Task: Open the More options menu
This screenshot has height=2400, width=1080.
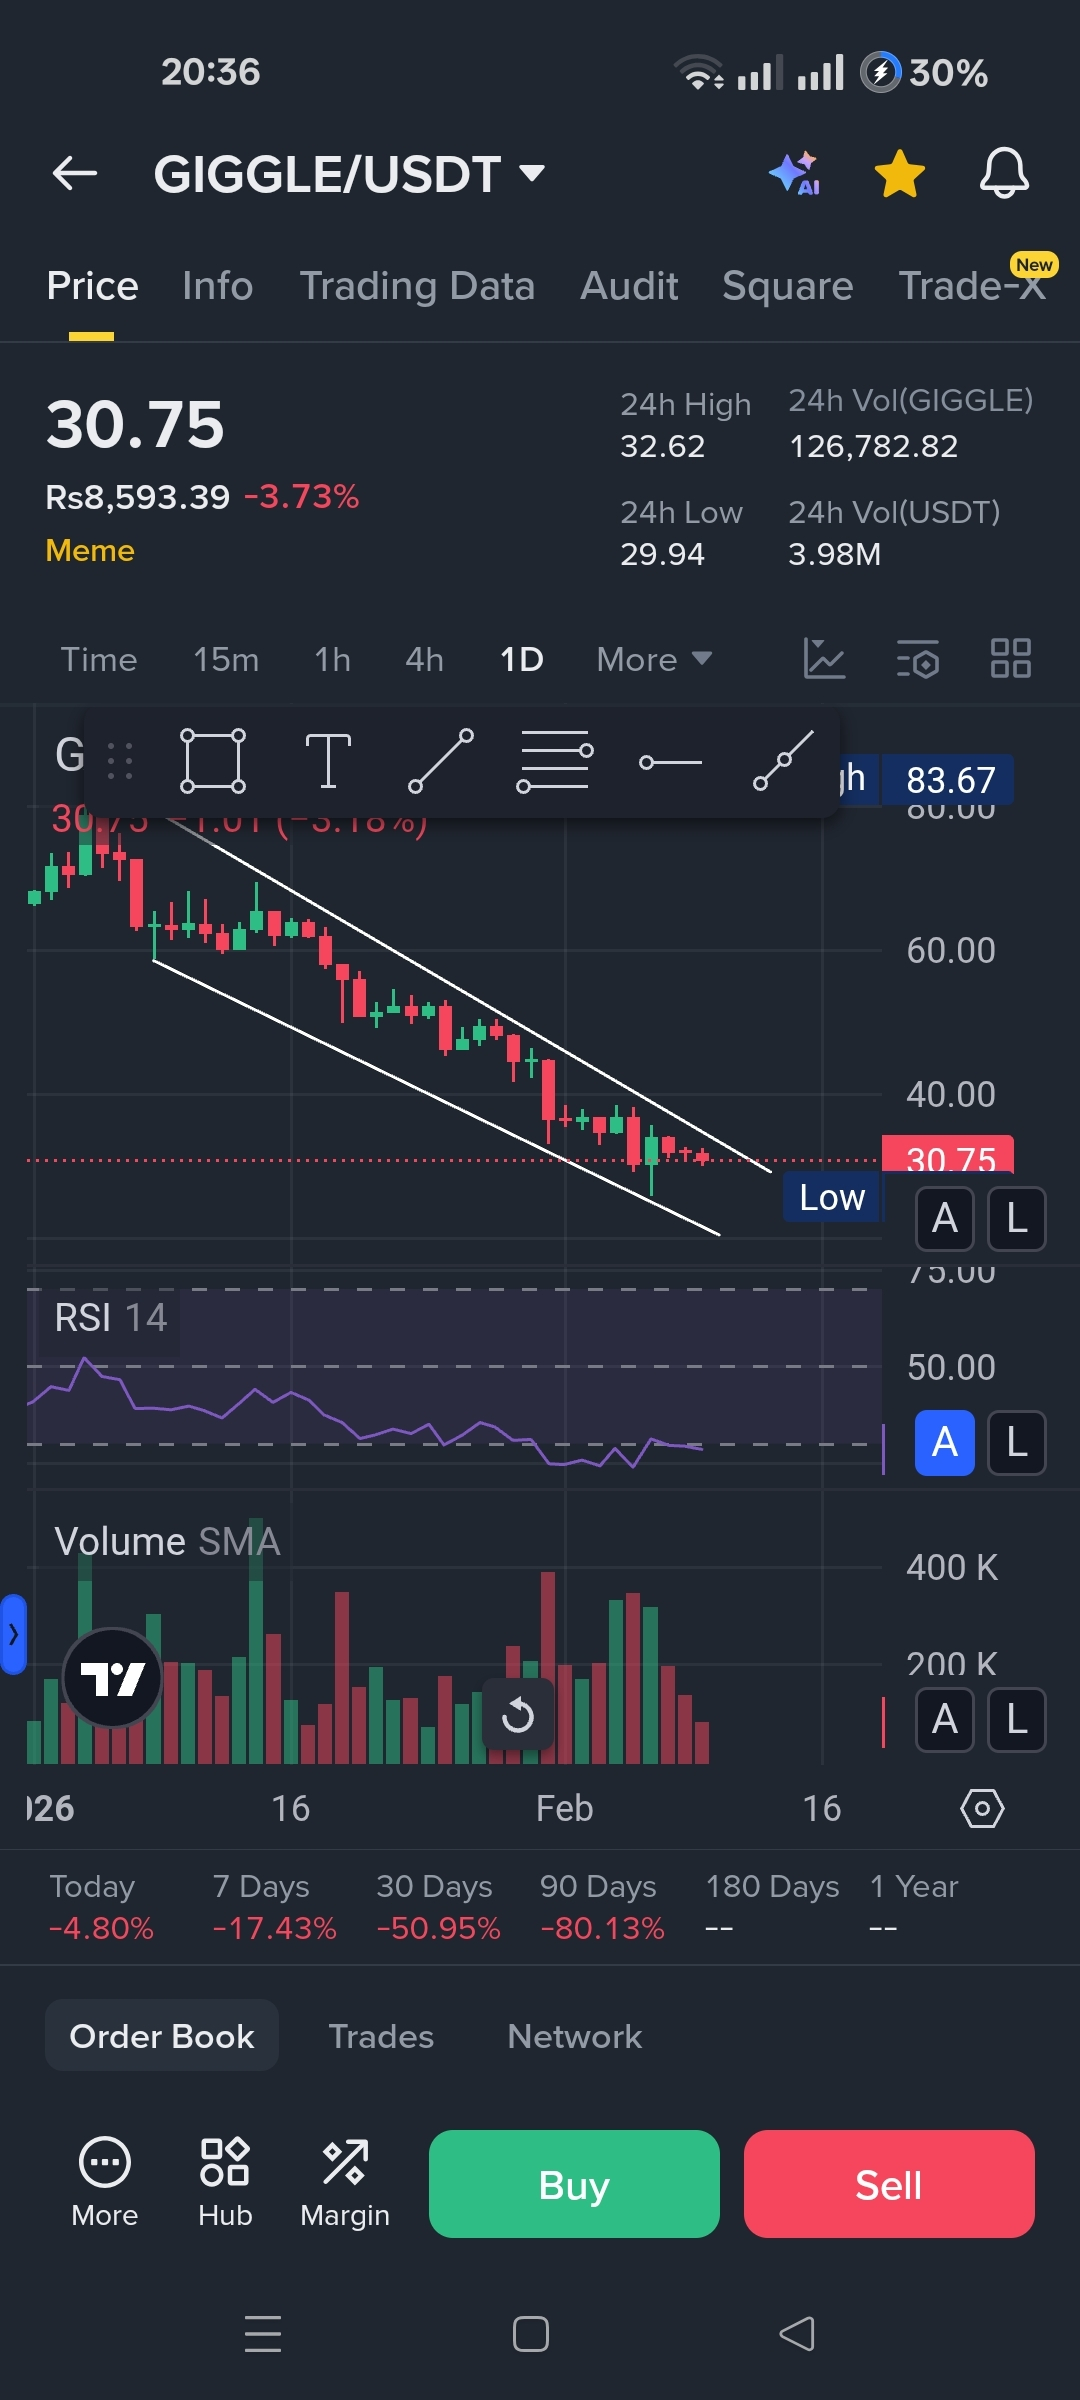Action: click(105, 2184)
